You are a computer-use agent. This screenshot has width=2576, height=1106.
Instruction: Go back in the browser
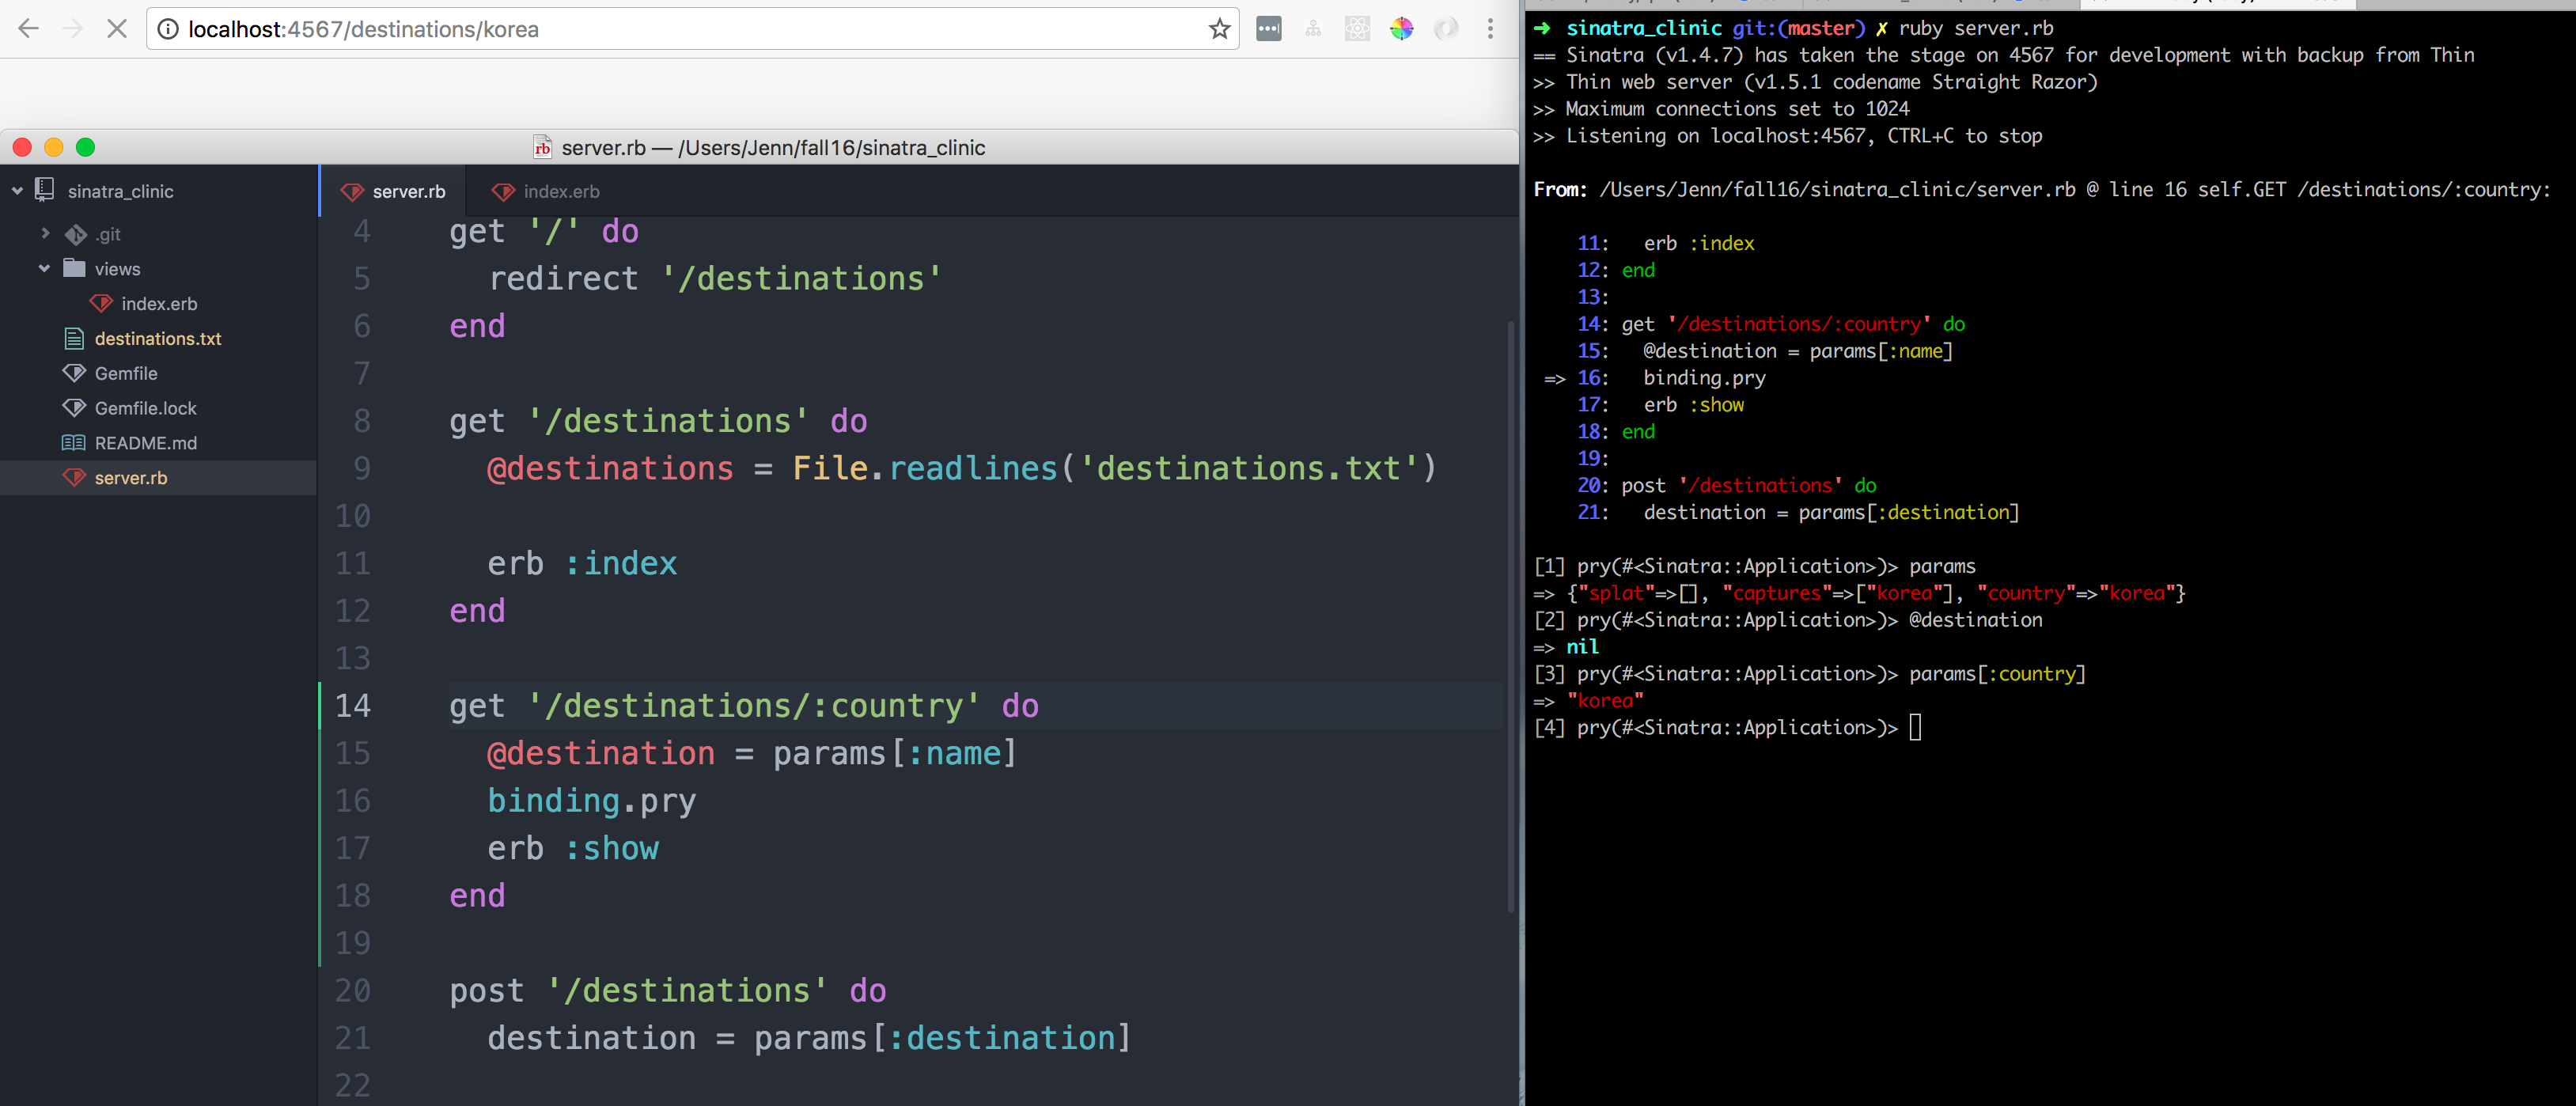(x=29, y=29)
